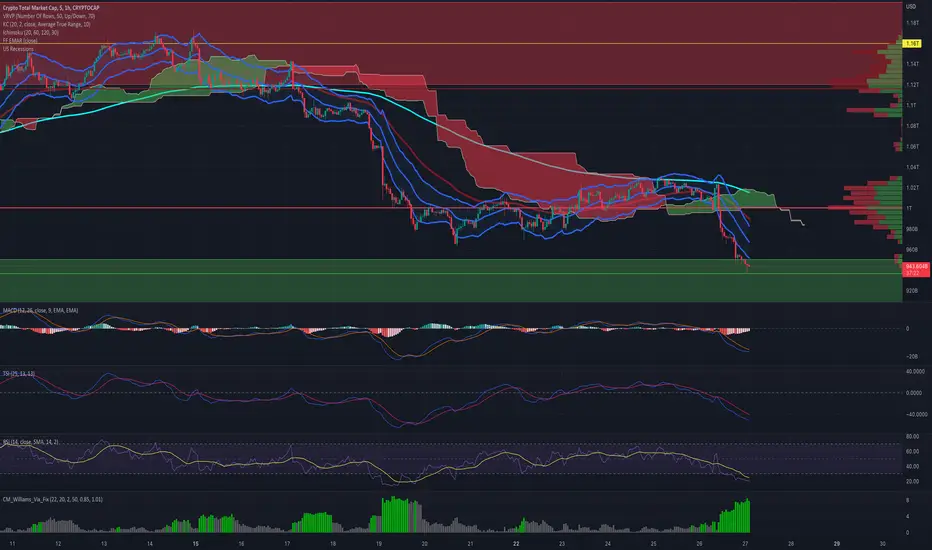This screenshot has width=932, height=550.
Task: Click the 1.12T price scale label
Action: pyautogui.click(x=912, y=84)
